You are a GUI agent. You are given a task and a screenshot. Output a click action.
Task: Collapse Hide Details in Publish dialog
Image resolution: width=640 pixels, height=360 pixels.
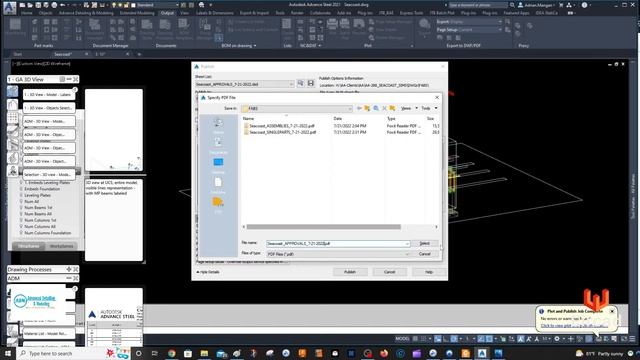(208, 272)
